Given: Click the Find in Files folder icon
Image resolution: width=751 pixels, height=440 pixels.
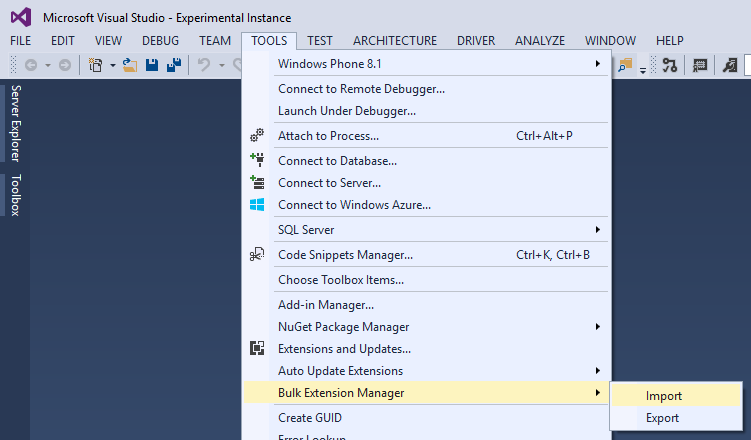Looking at the screenshot, I should click(625, 65).
